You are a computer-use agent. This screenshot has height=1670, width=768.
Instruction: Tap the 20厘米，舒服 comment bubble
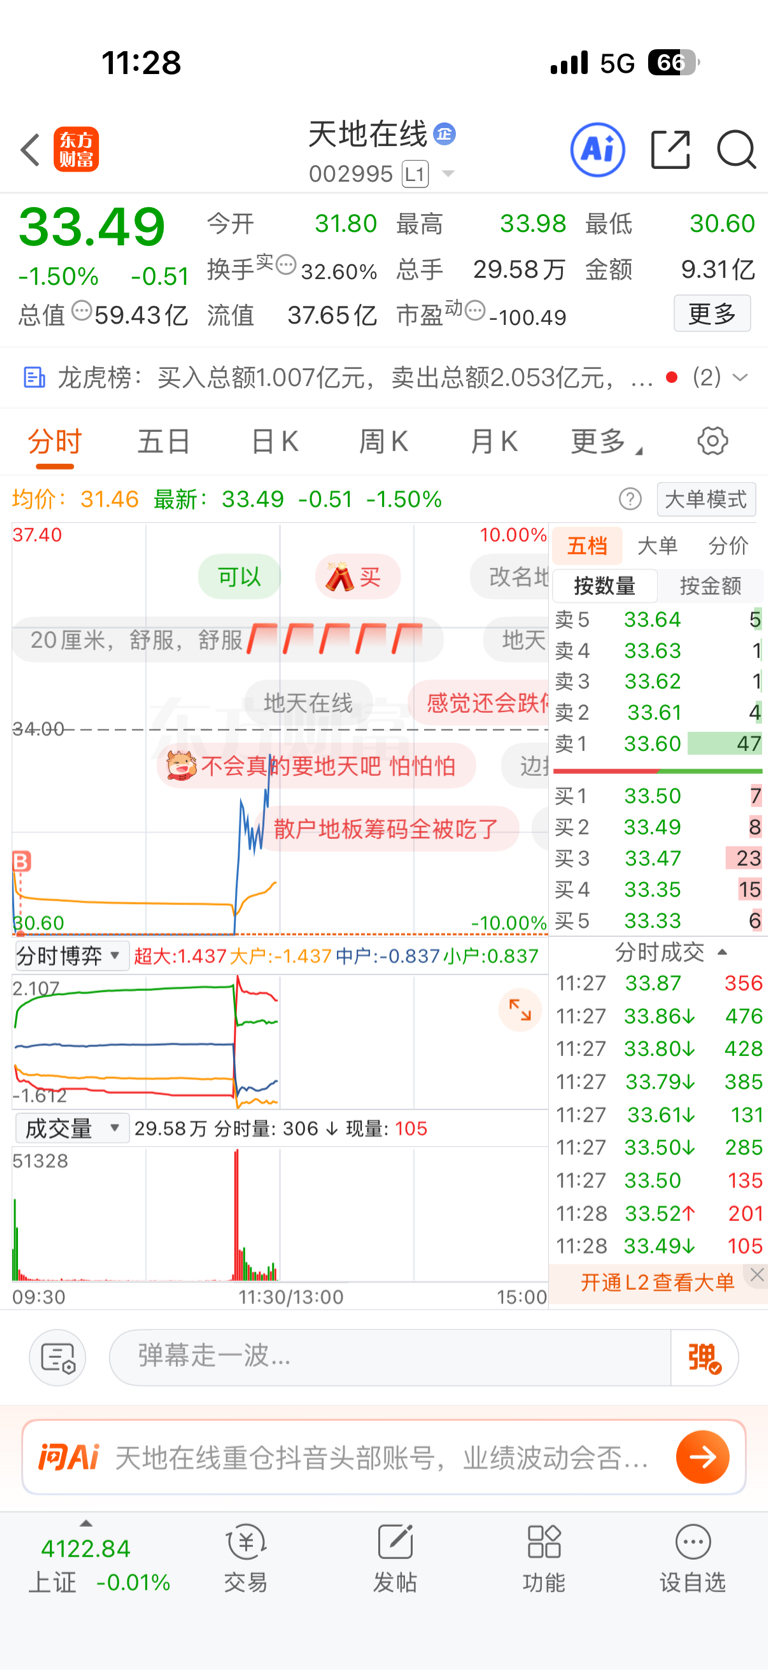coord(227,640)
